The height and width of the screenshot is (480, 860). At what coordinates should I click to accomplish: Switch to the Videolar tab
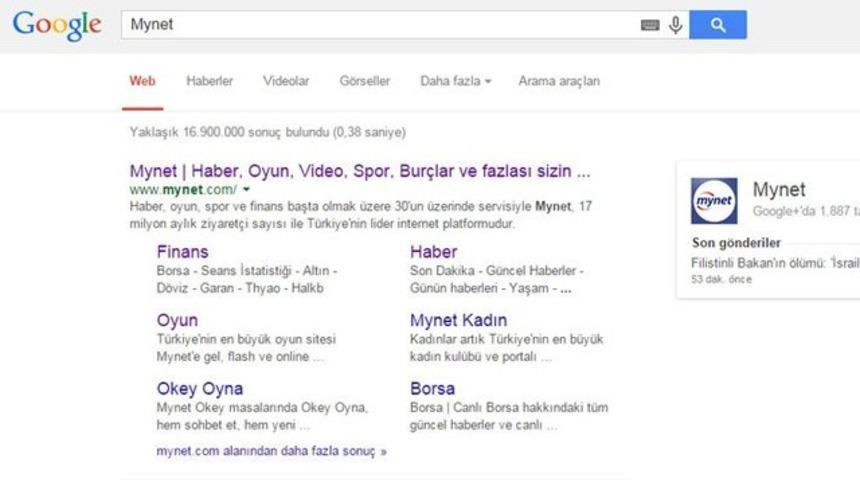point(286,81)
